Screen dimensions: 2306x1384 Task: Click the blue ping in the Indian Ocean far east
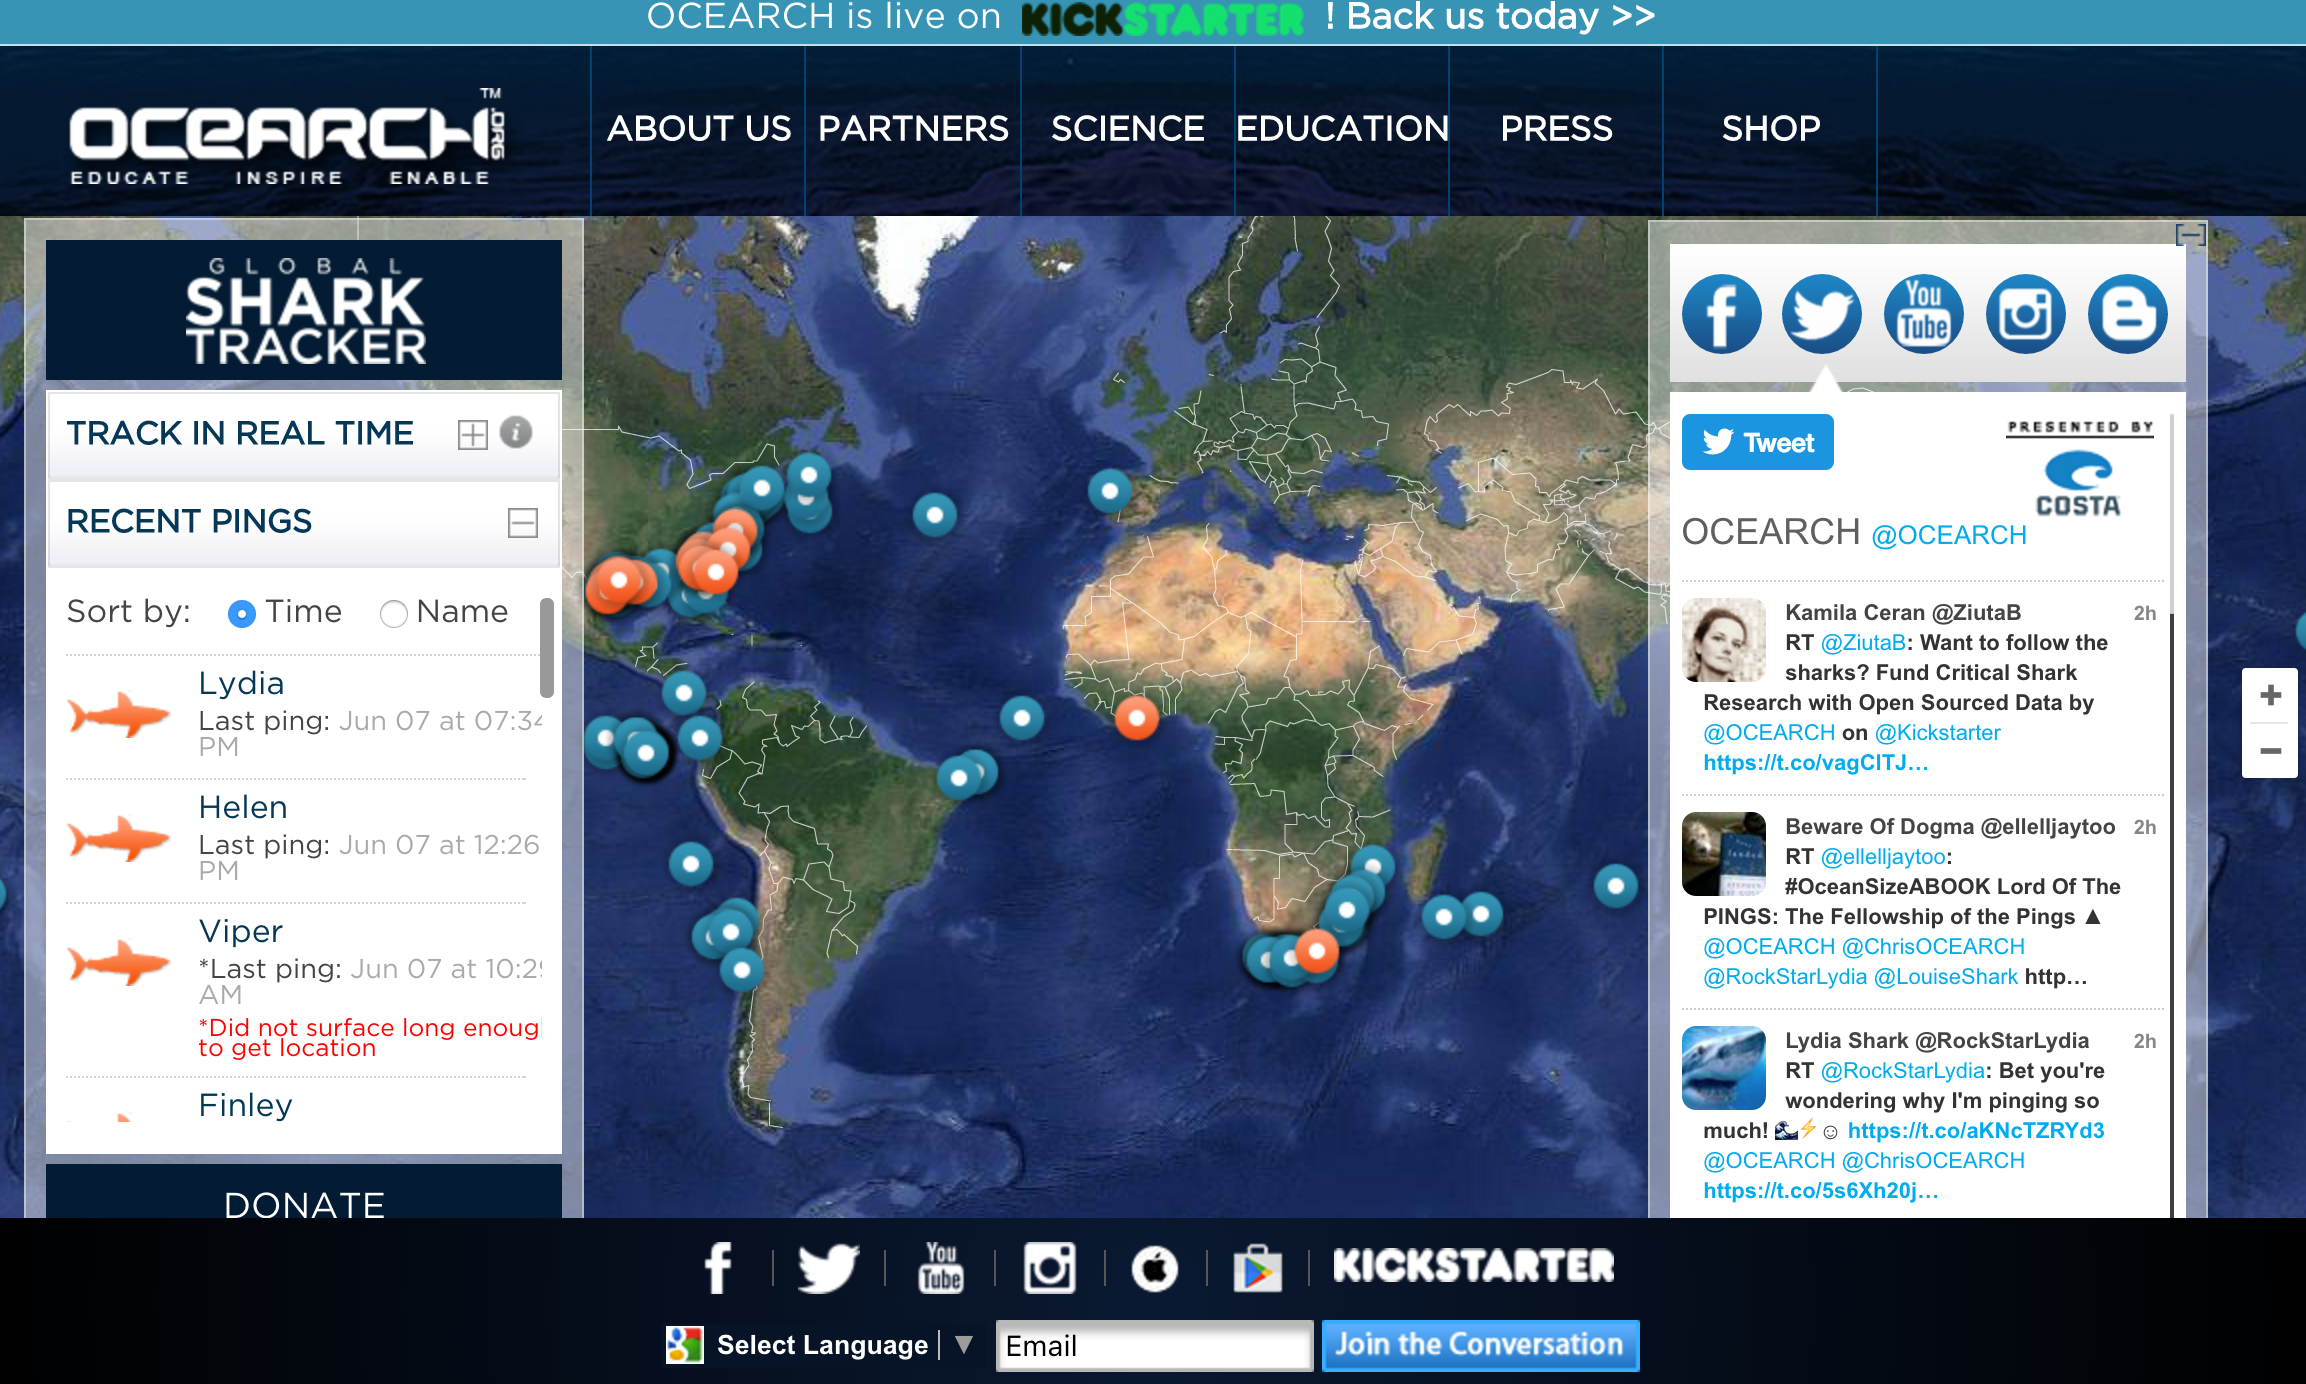tap(1616, 885)
